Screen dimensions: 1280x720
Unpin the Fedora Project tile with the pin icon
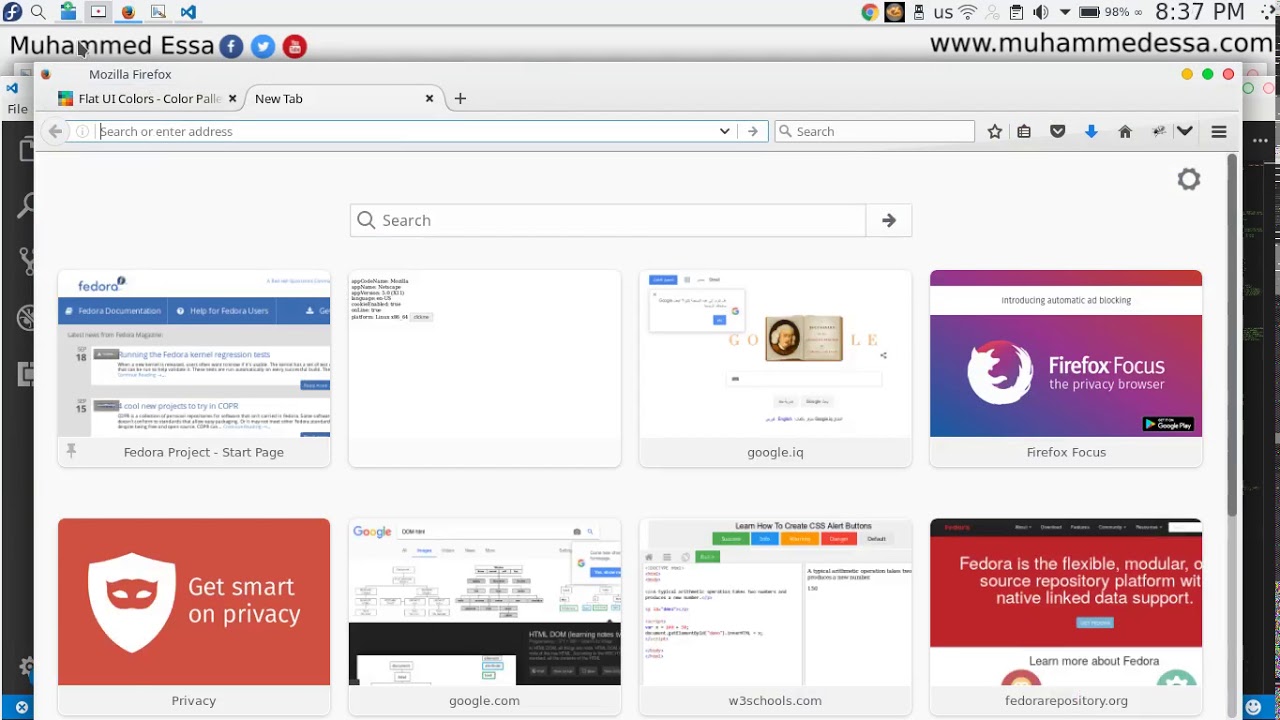pos(71,451)
